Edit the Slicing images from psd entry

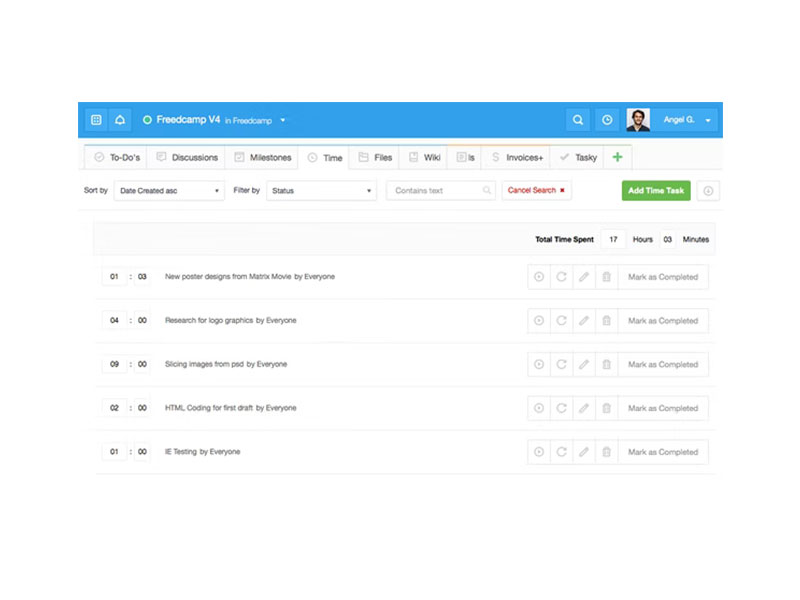click(x=584, y=365)
